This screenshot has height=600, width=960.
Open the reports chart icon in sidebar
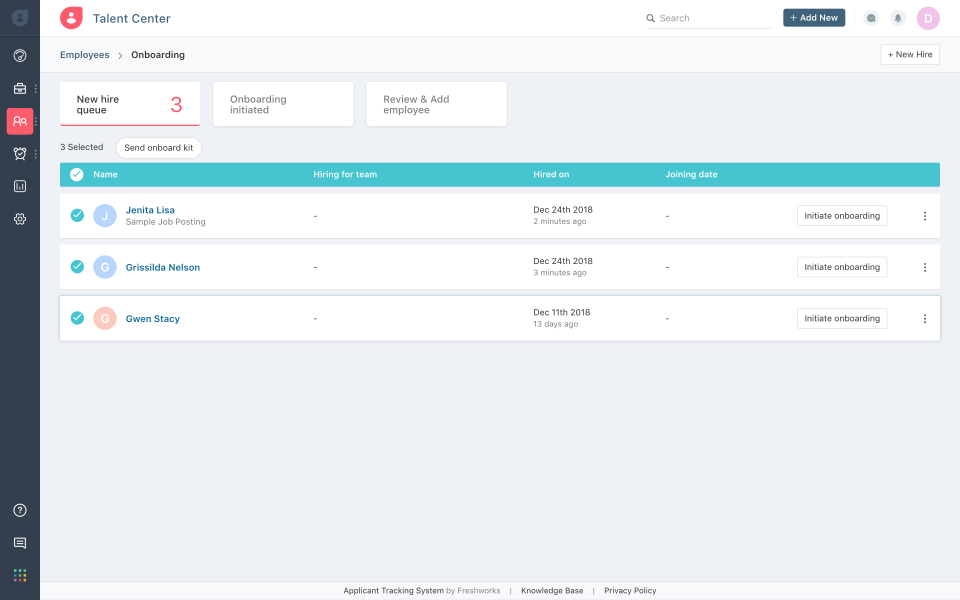20,186
